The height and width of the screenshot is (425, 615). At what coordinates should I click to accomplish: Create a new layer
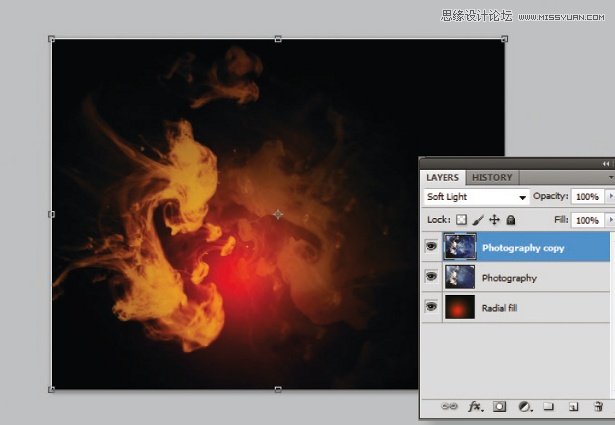[x=573, y=408]
